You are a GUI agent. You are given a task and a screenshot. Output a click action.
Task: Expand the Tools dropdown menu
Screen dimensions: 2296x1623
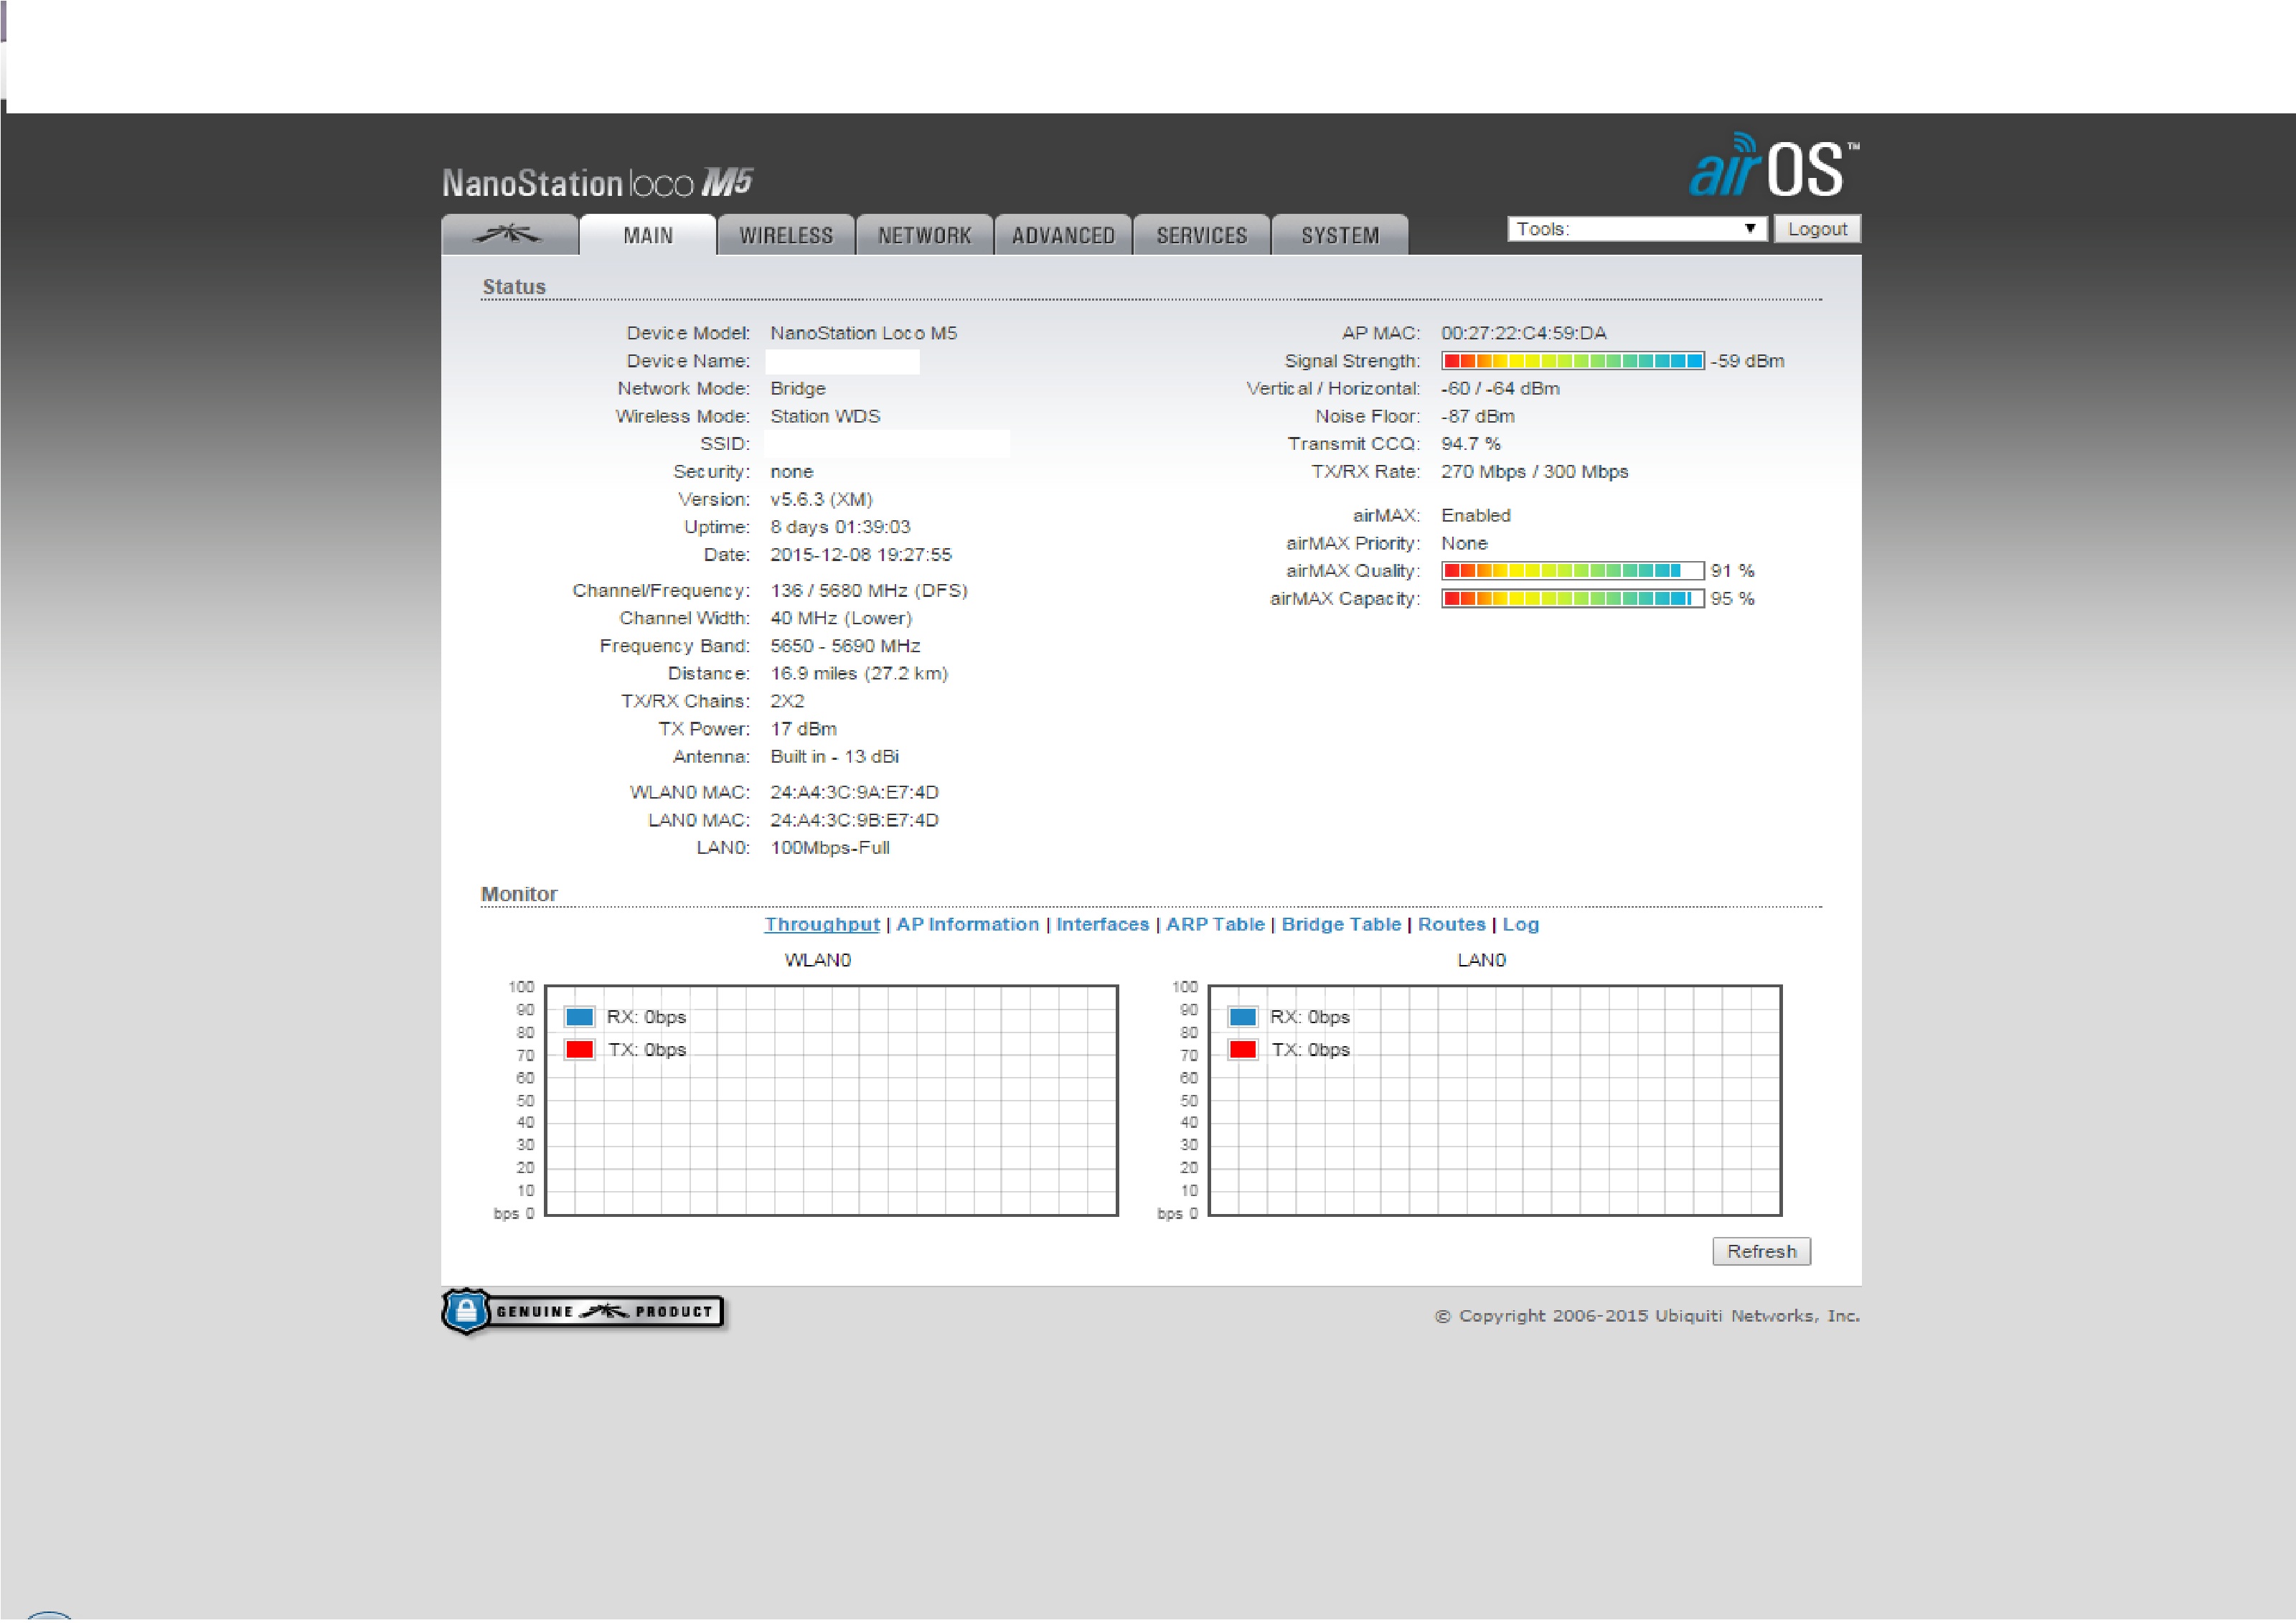tap(1636, 229)
